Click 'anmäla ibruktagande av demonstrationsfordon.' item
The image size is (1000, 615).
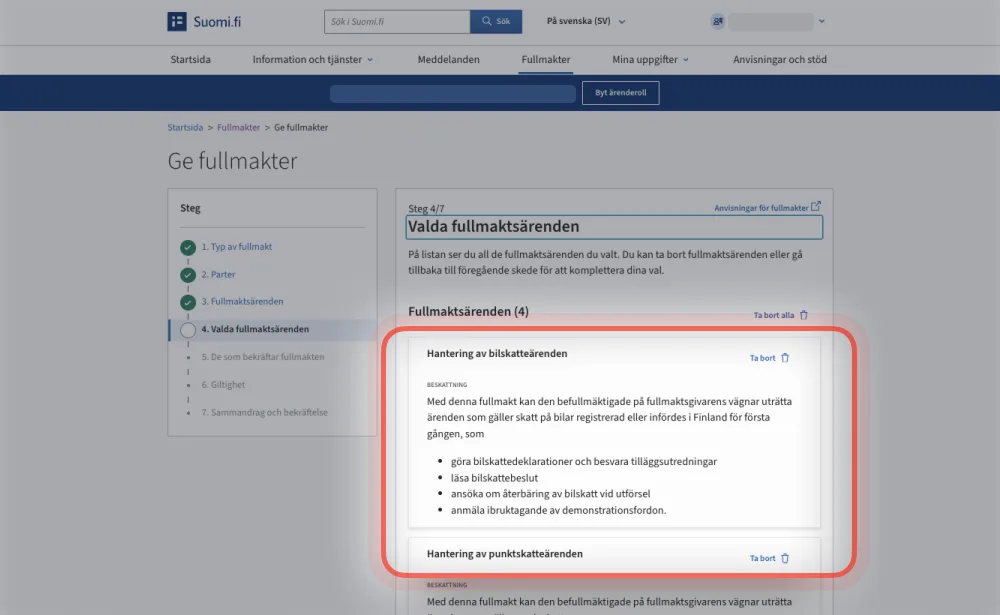click(x=558, y=510)
